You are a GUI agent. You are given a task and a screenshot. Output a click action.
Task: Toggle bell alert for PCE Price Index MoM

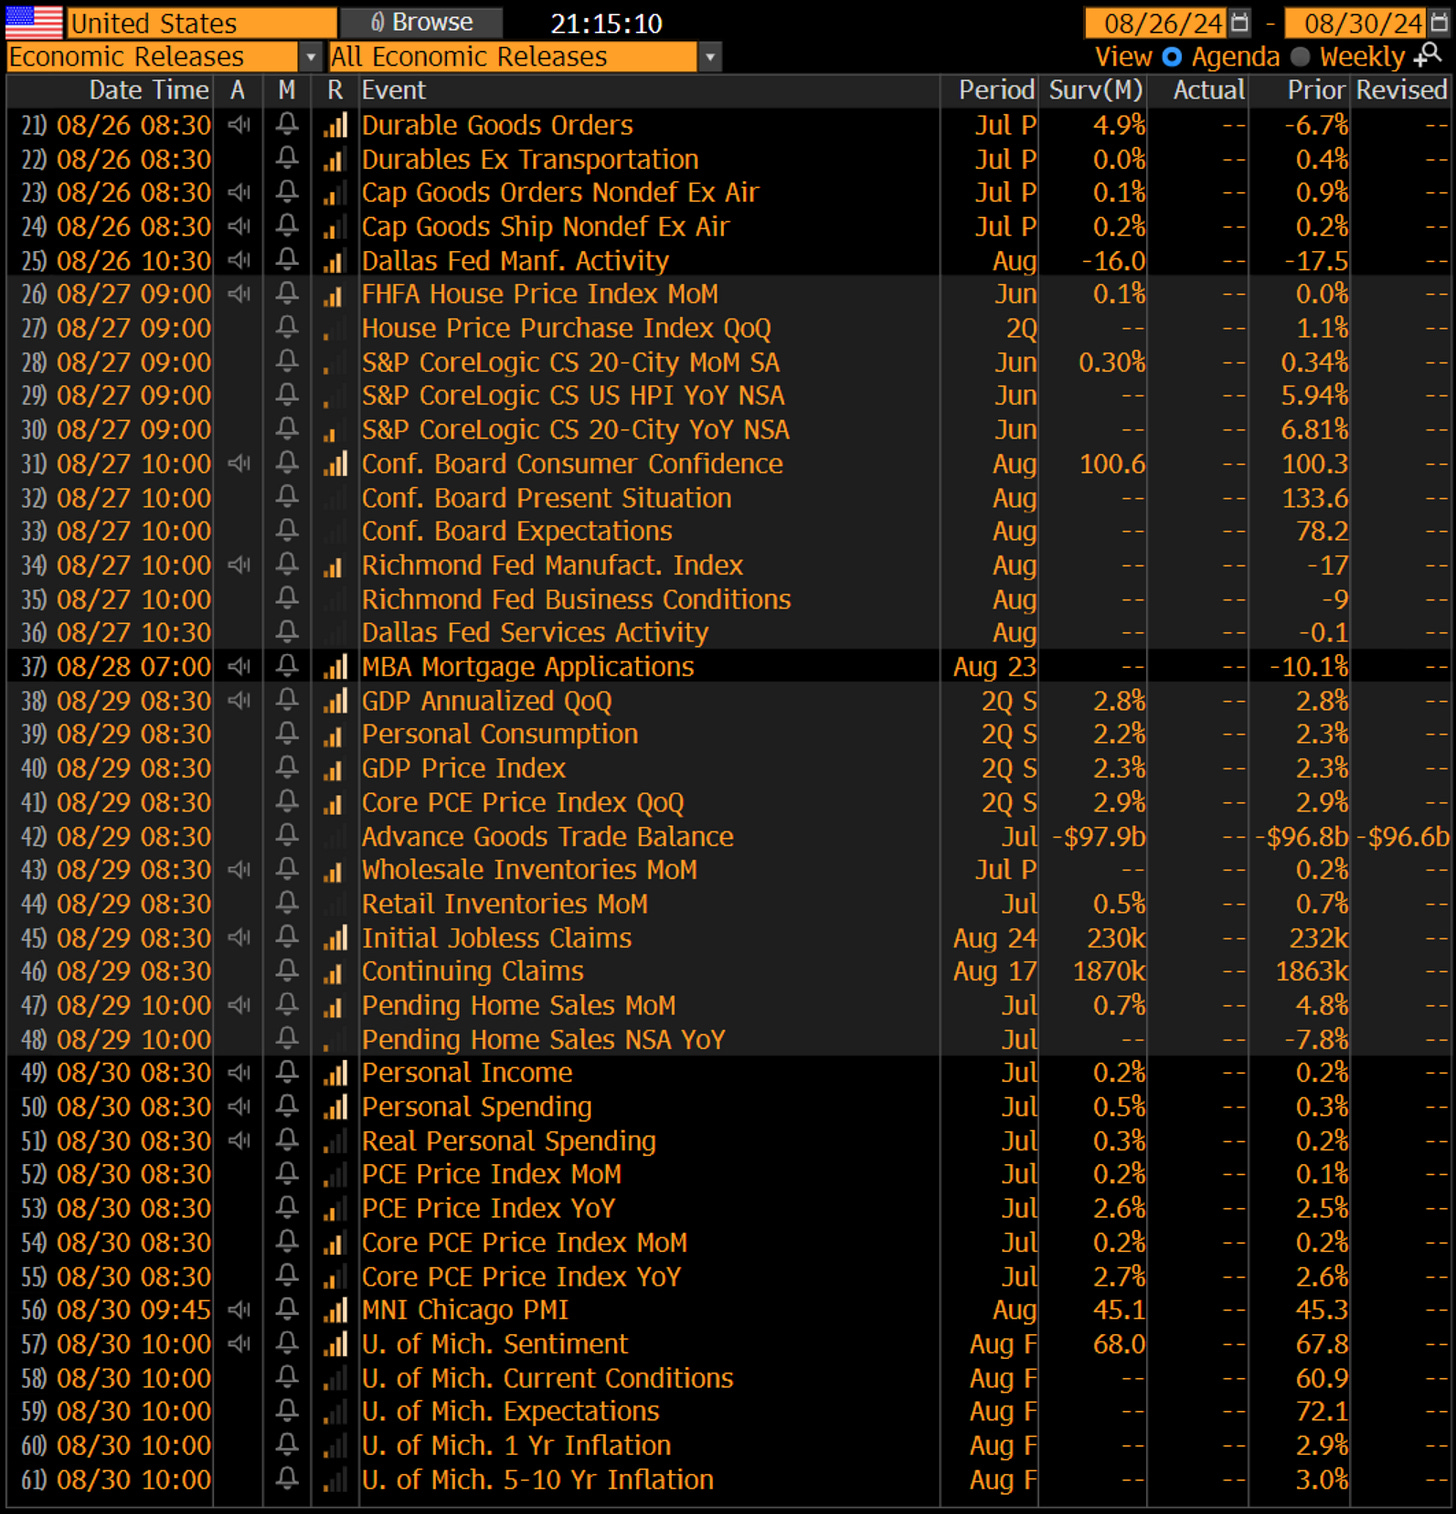click(287, 1174)
